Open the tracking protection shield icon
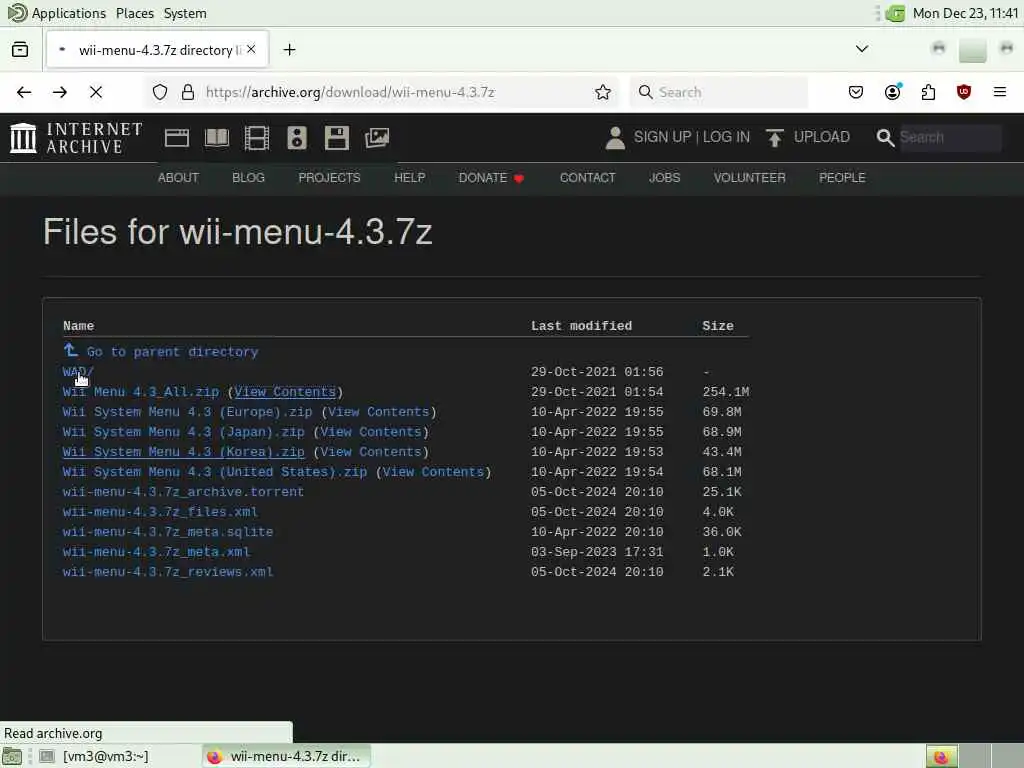 (160, 92)
